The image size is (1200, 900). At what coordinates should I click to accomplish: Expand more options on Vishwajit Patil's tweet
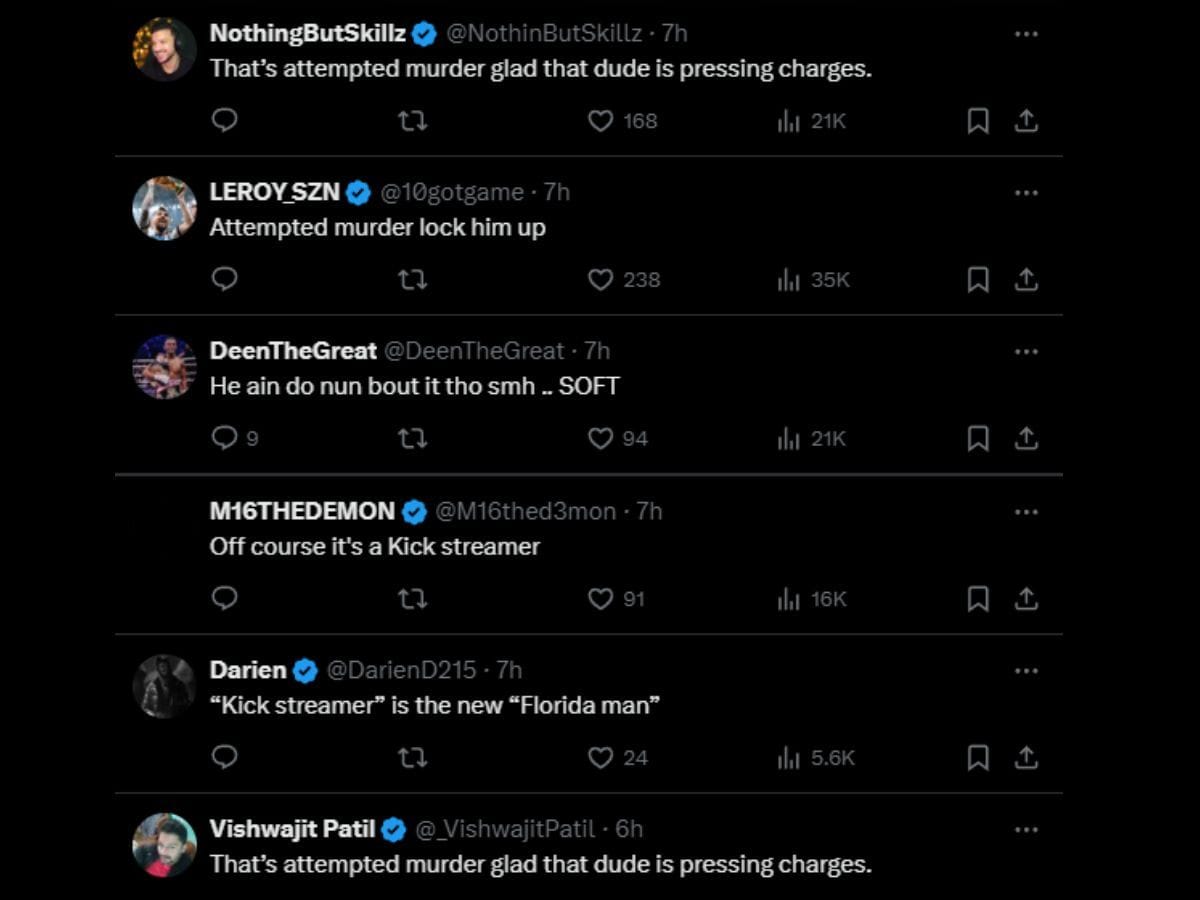(x=1026, y=830)
